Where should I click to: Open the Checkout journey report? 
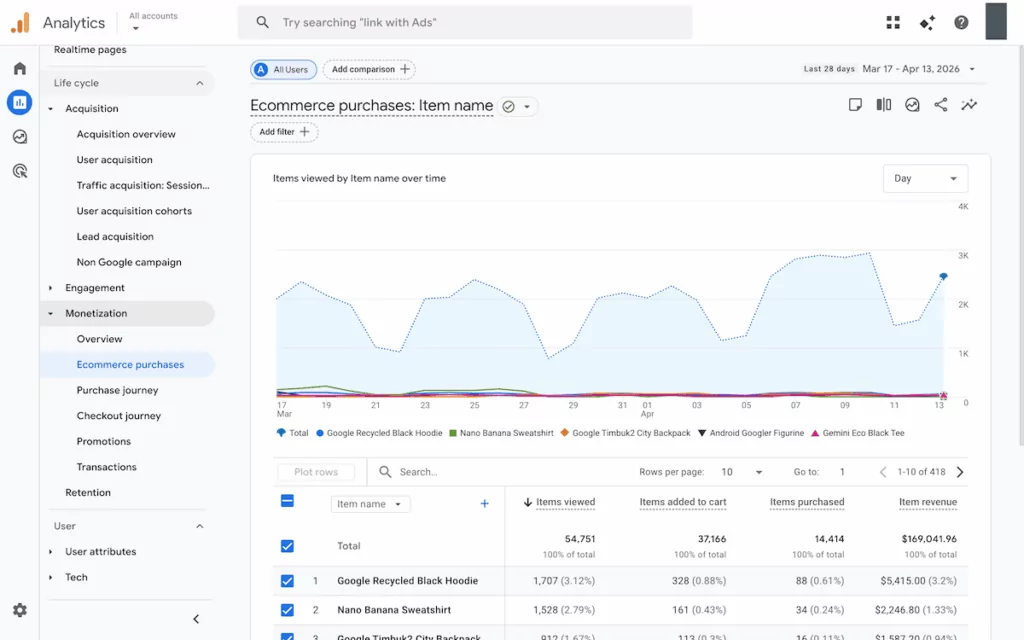tap(119, 415)
